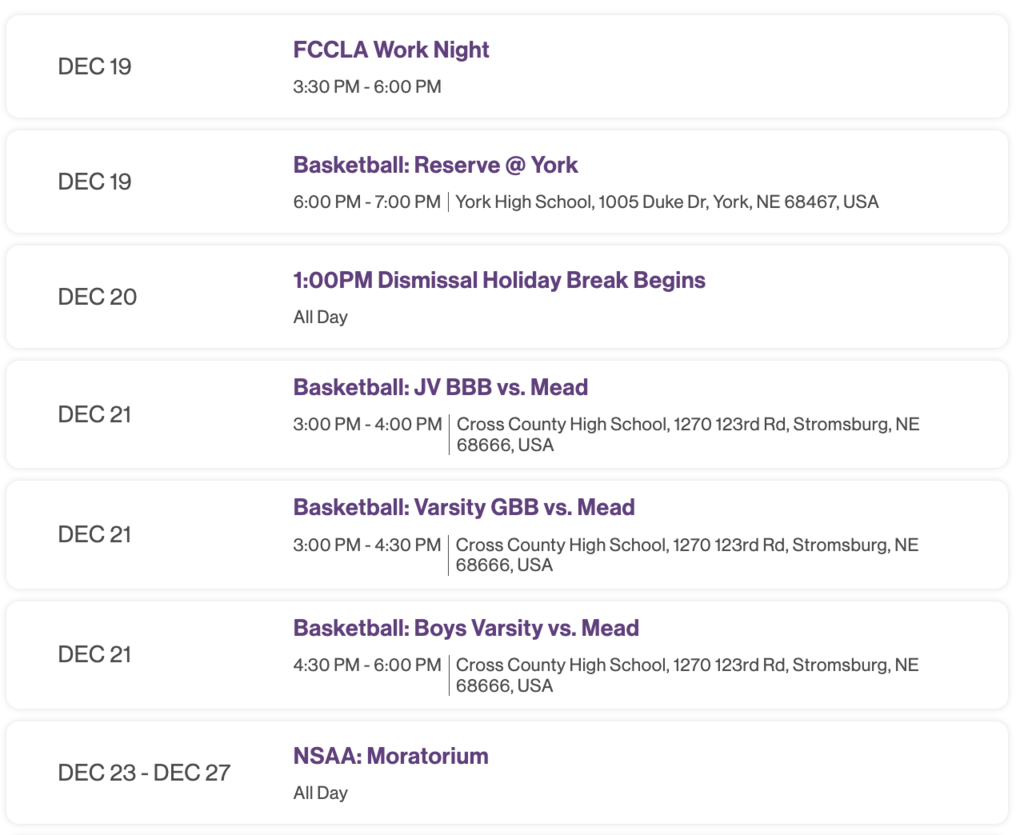Open Basketball: Boys Varsity vs. Mead event
Viewport: 1024px width, 835px height.
point(466,628)
